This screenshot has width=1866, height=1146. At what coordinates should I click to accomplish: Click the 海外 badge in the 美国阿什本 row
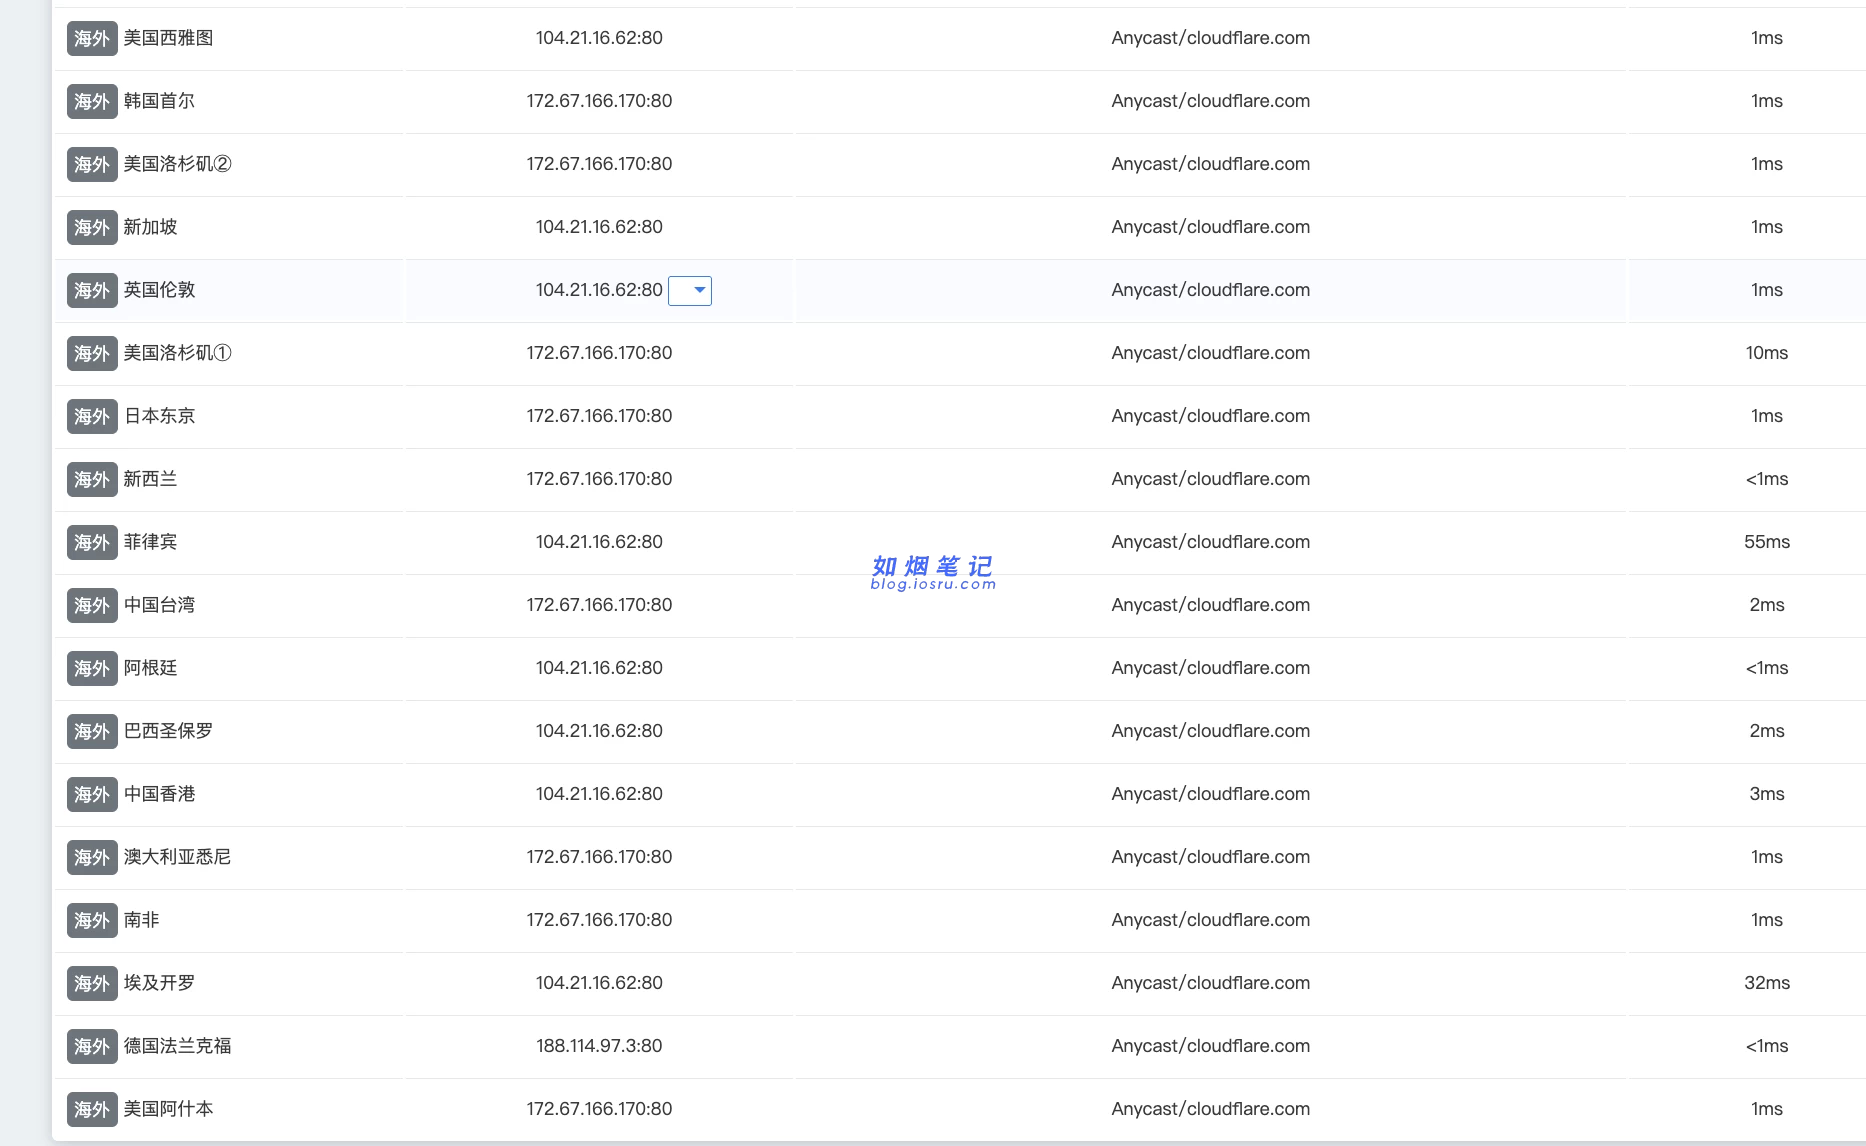coord(92,1110)
